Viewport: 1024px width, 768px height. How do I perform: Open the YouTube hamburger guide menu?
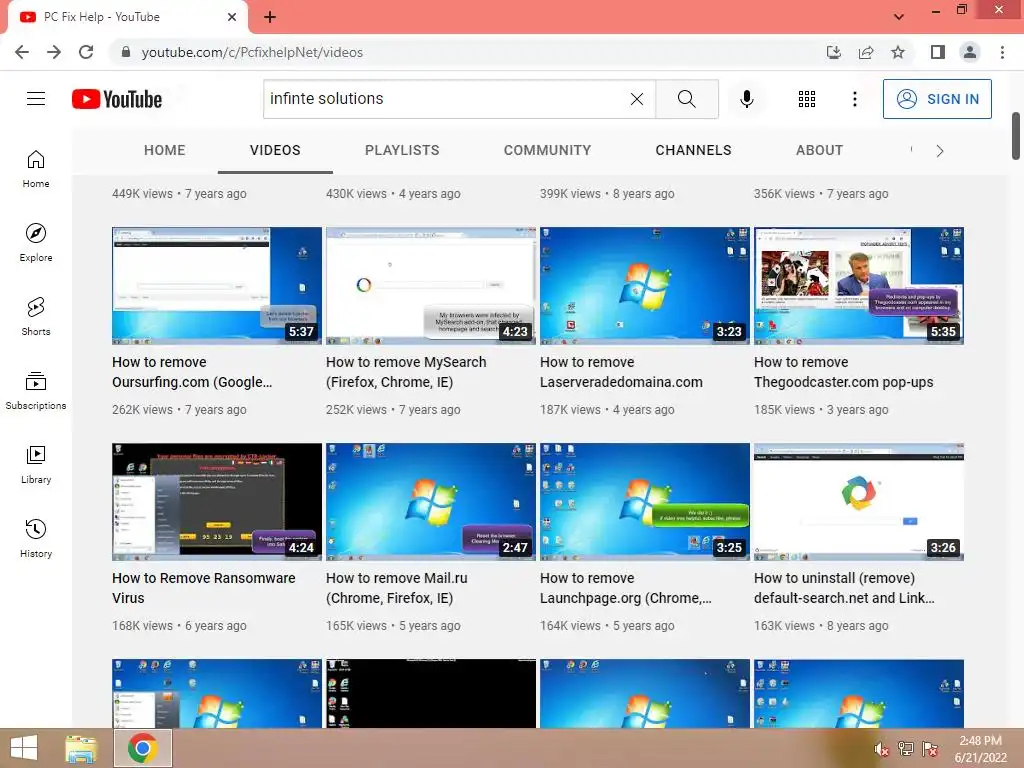coord(36,99)
